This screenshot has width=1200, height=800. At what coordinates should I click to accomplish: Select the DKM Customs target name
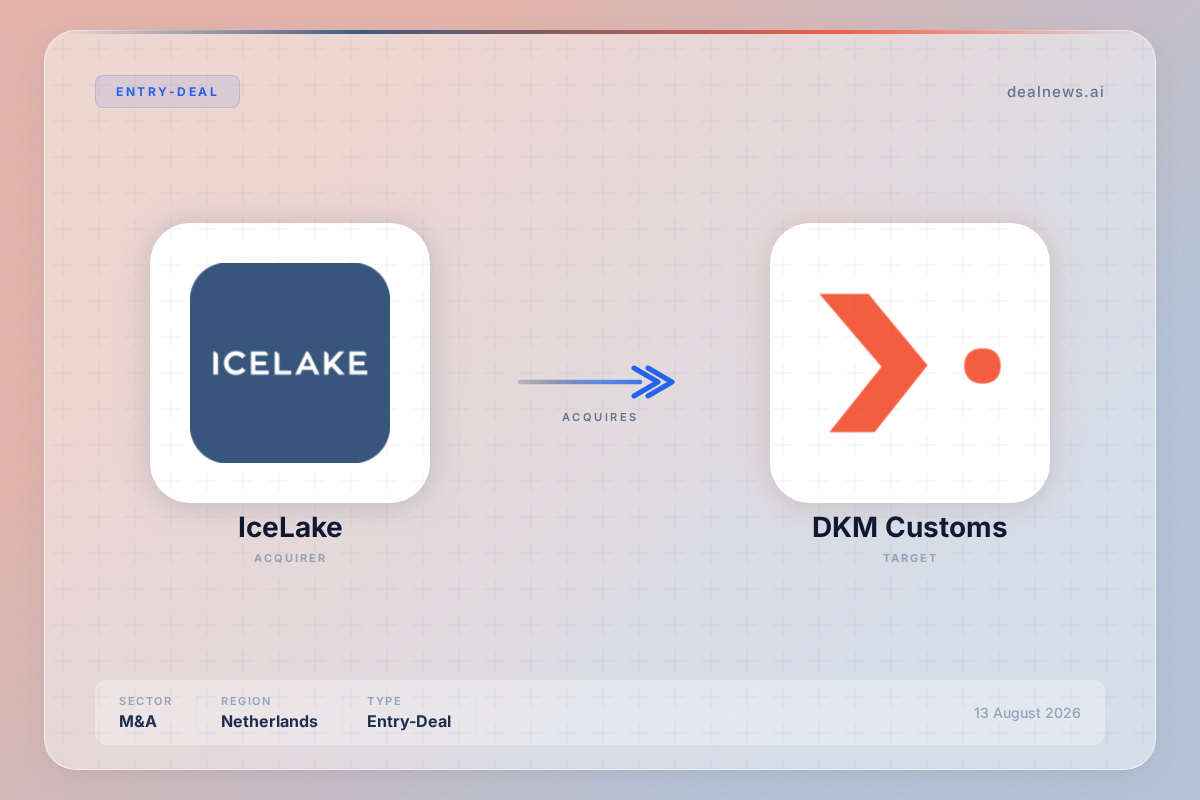click(x=910, y=527)
